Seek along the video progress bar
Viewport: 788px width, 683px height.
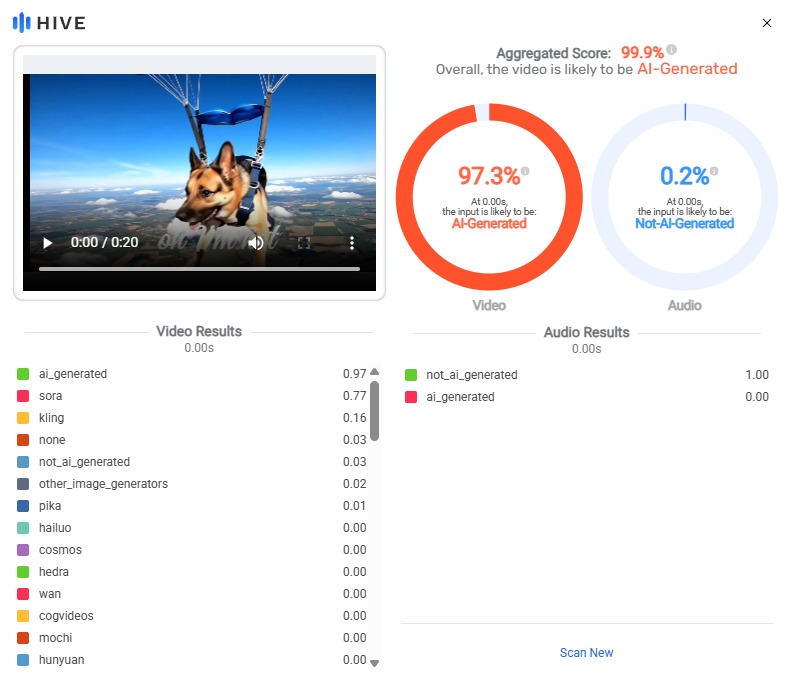199,269
